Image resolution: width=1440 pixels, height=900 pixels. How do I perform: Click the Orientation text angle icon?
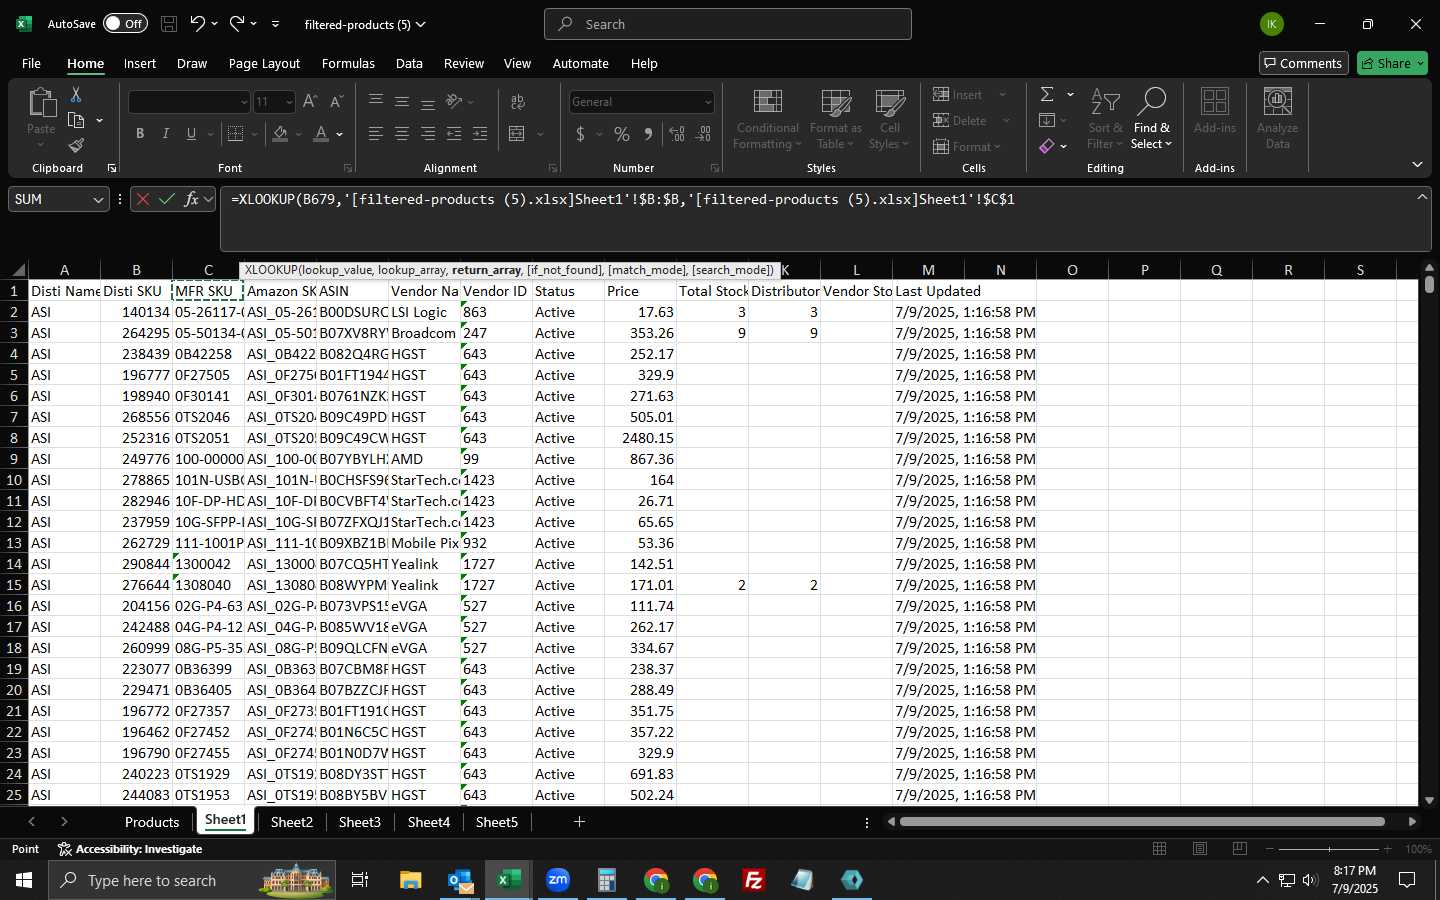coord(454,101)
